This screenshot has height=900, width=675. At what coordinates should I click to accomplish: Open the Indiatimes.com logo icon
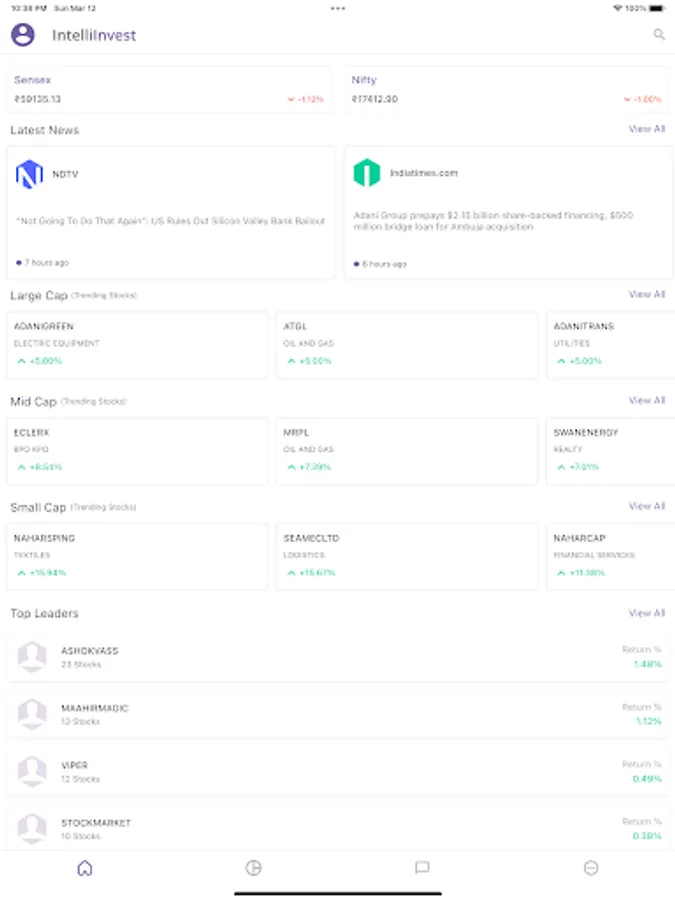pyautogui.click(x=367, y=173)
